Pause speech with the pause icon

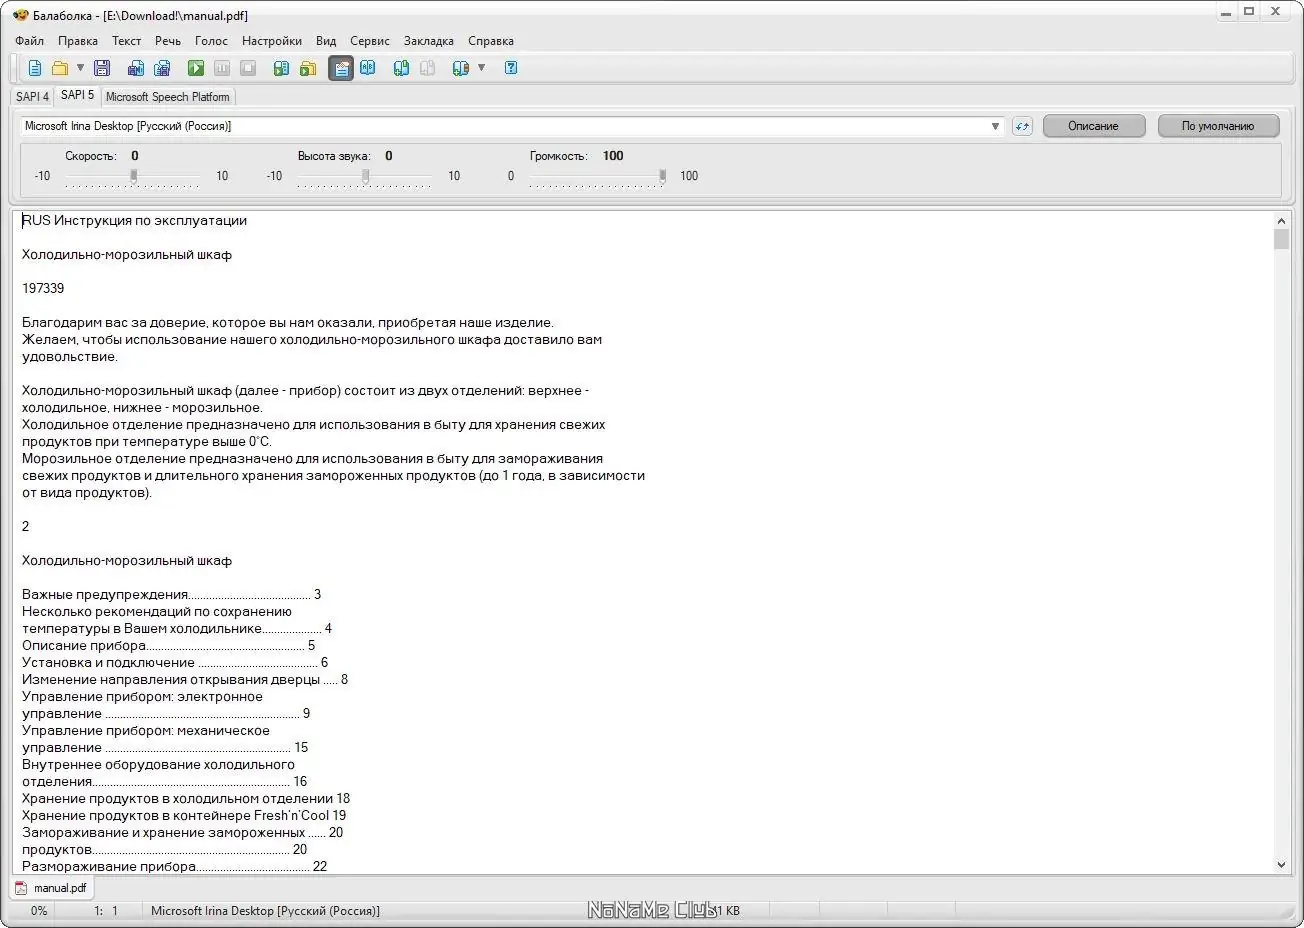point(222,68)
